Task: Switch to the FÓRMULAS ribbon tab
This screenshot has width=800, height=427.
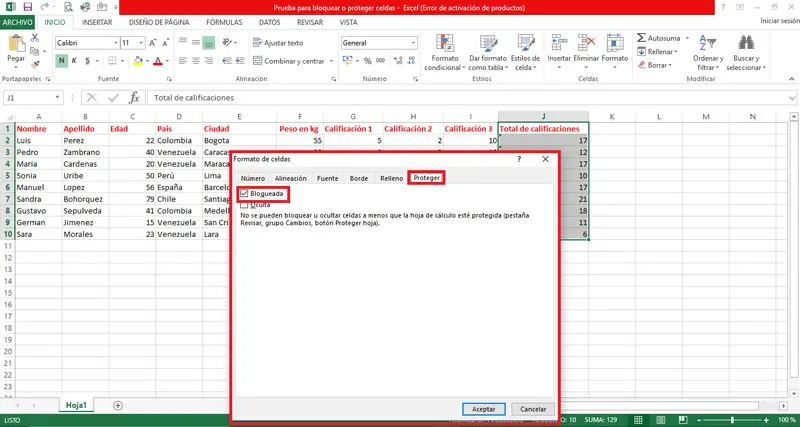Action: [x=224, y=22]
